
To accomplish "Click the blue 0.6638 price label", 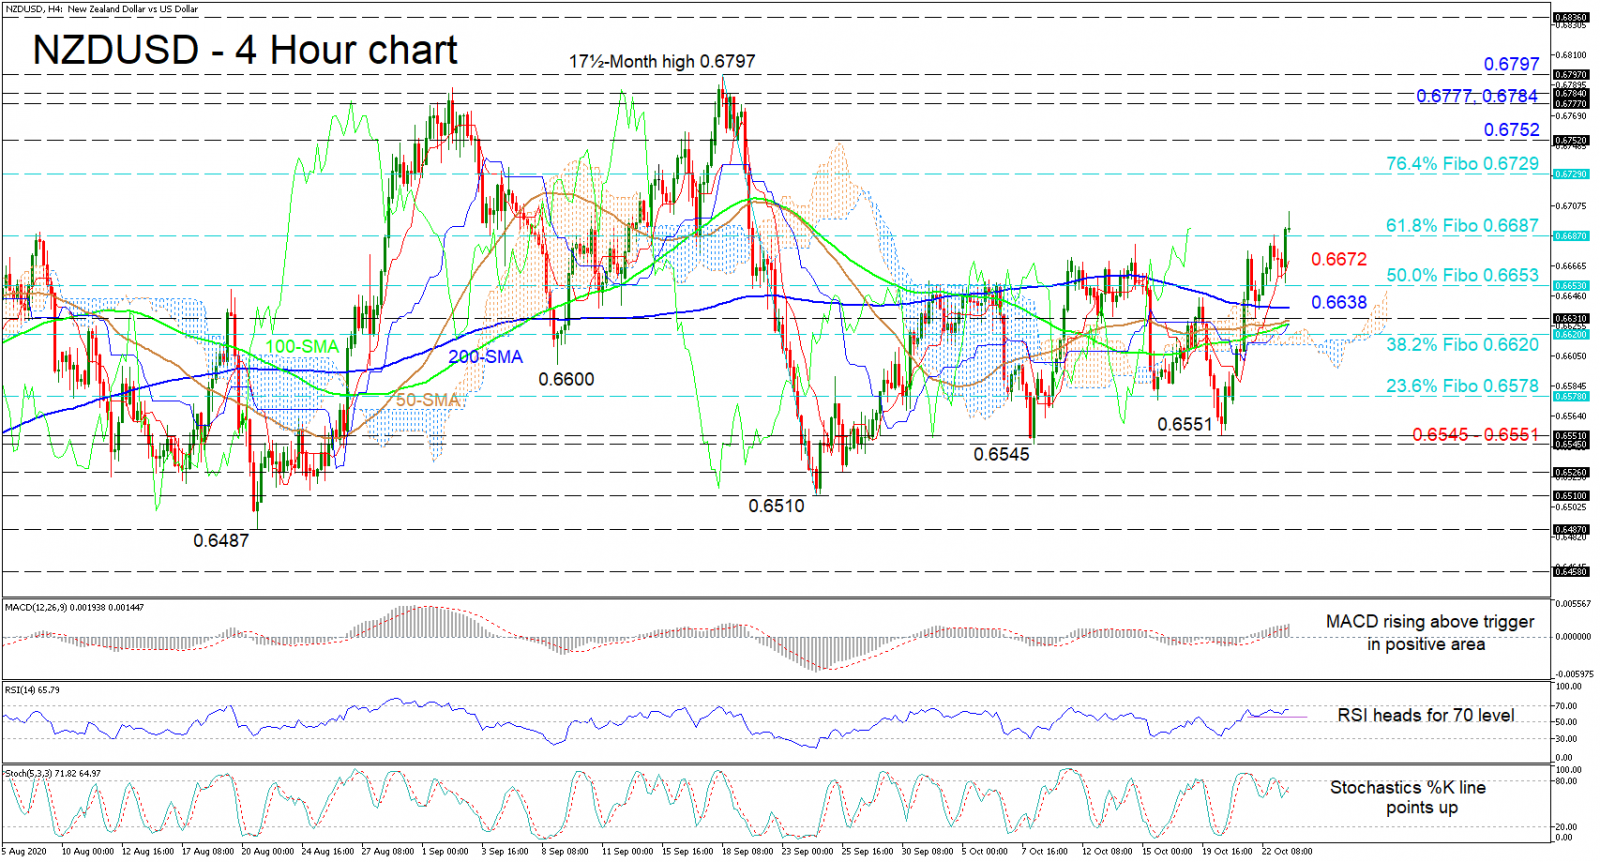I will pos(1338,303).
